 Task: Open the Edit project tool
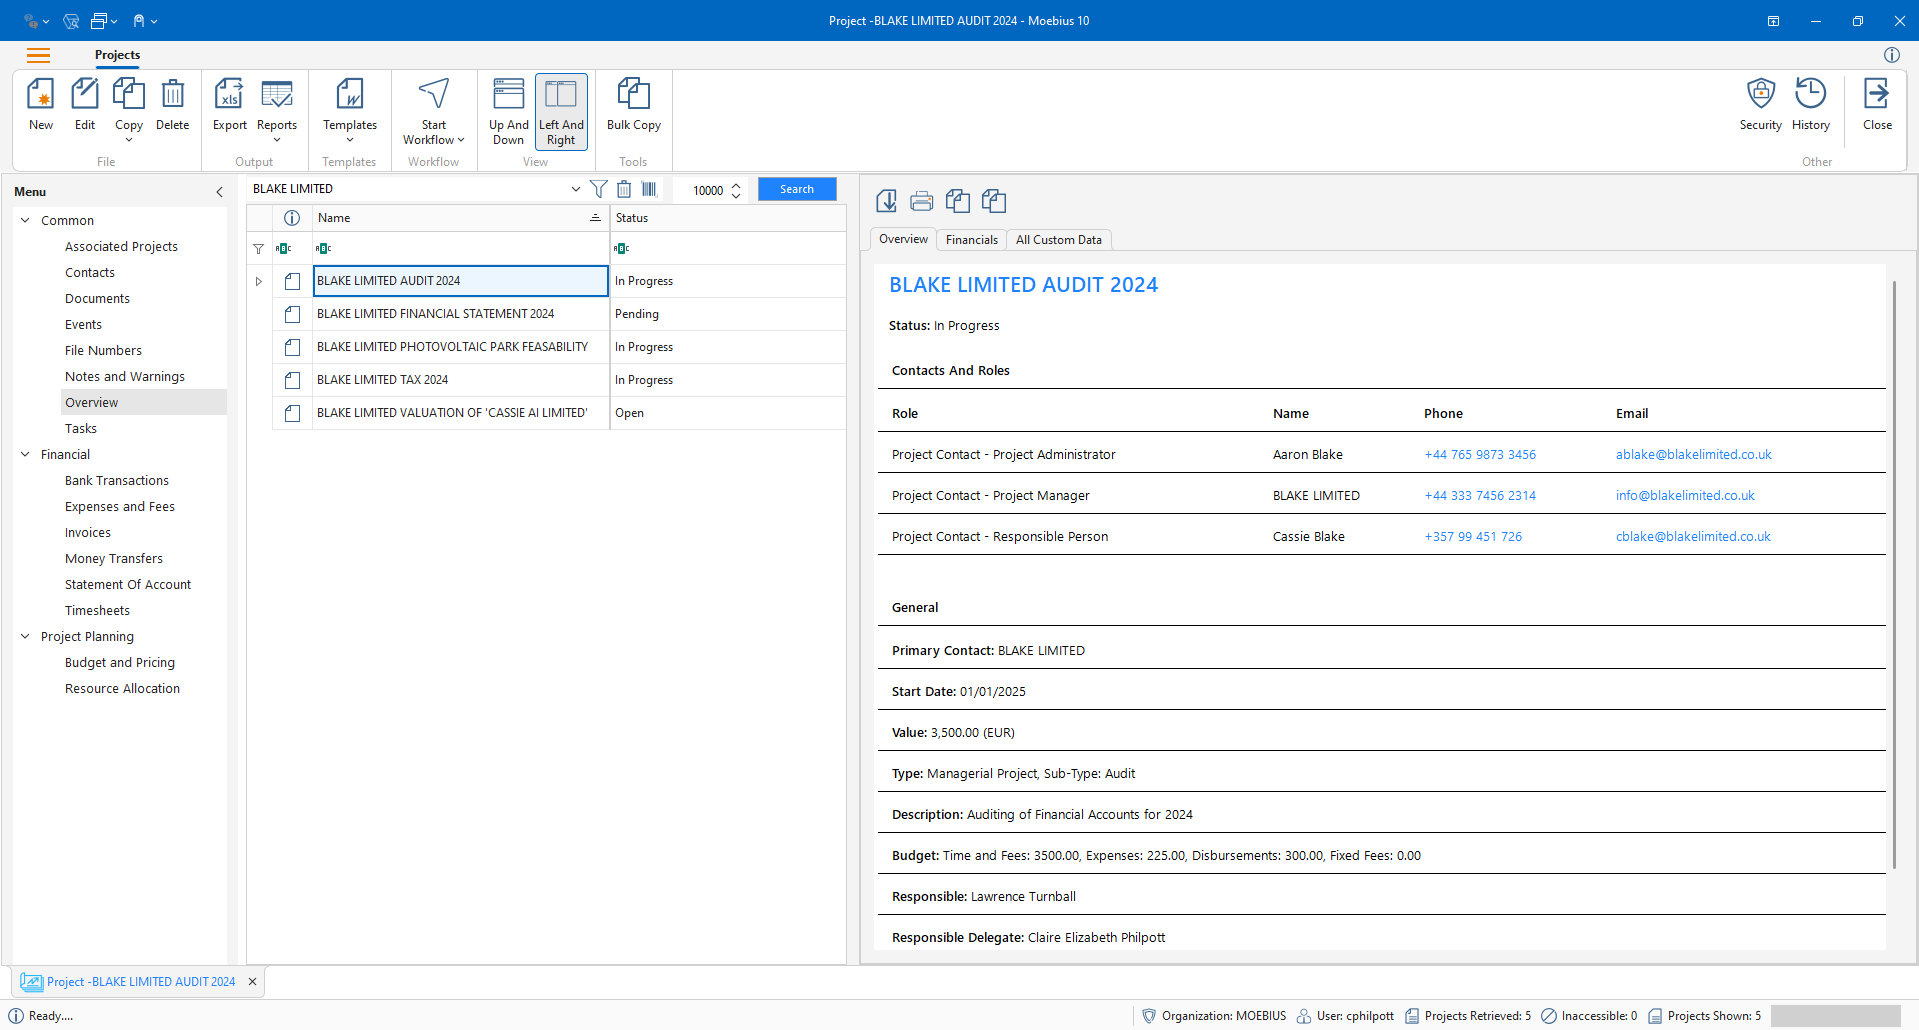coord(85,104)
